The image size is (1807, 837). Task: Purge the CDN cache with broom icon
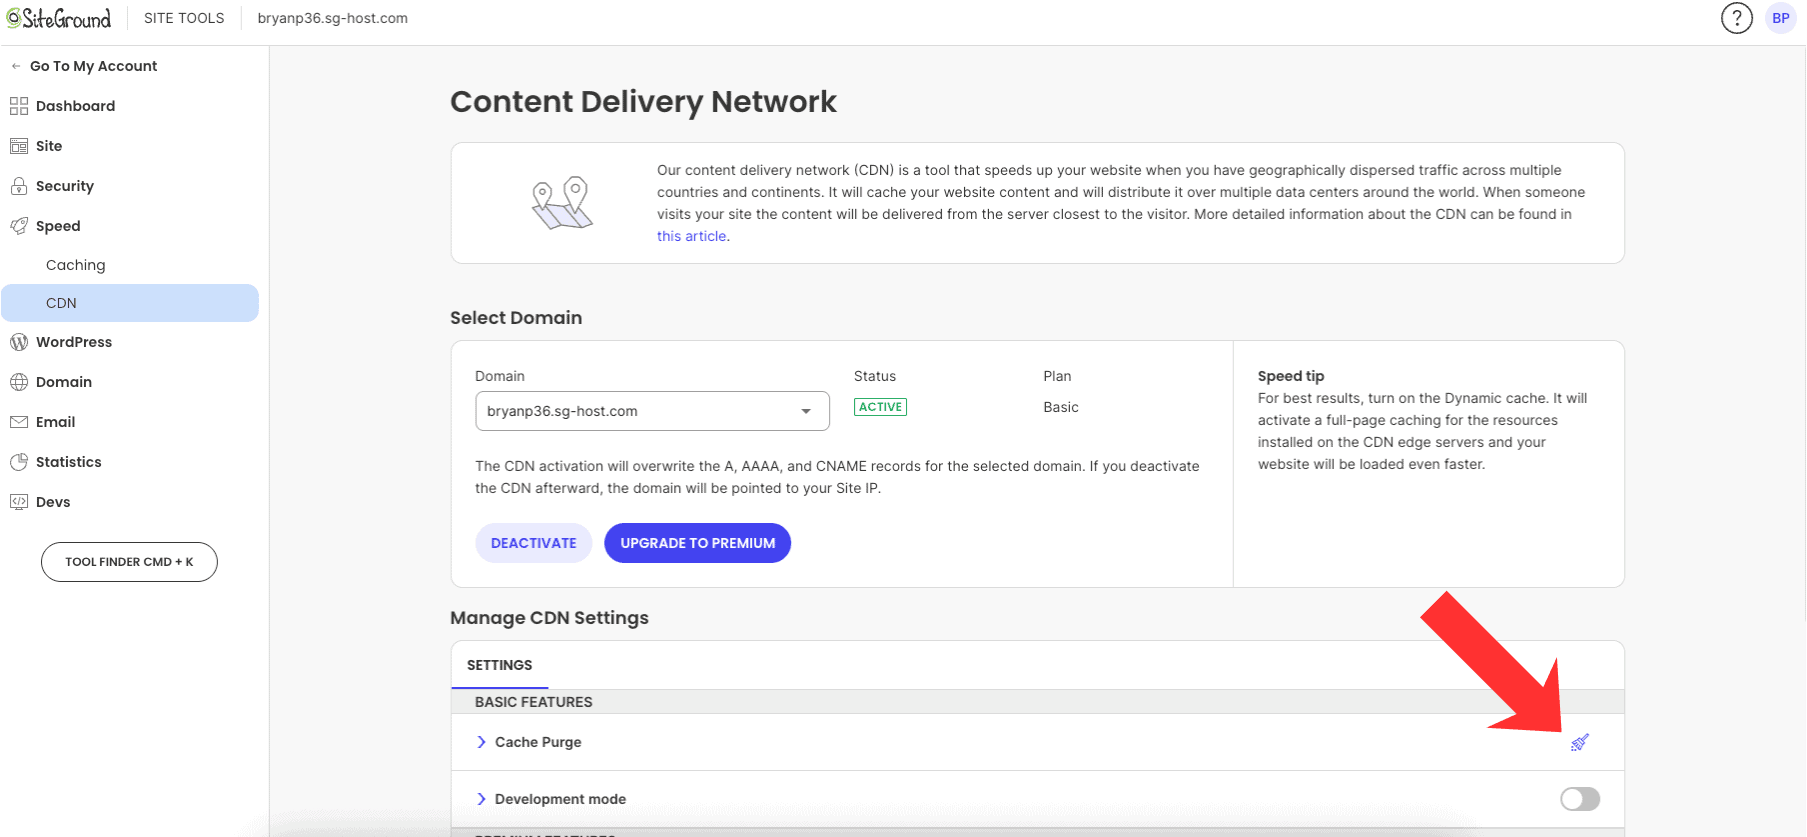1580,742
